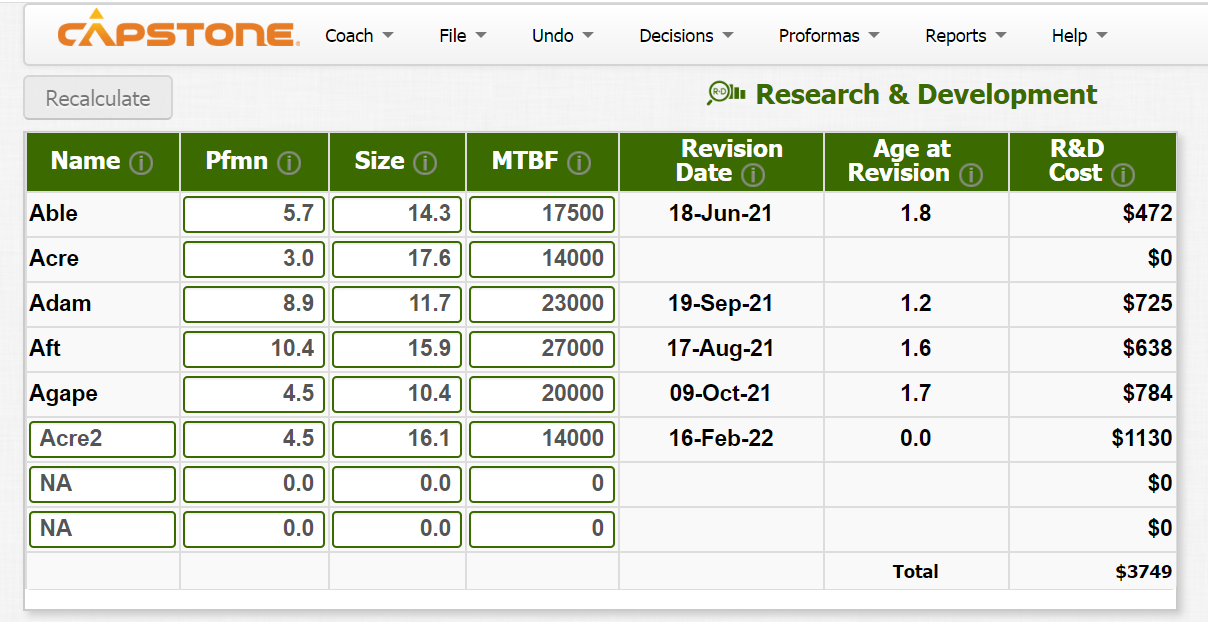Viewport: 1208px width, 622px height.
Task: Click the info icon beside Revision Date
Action: pos(754,175)
